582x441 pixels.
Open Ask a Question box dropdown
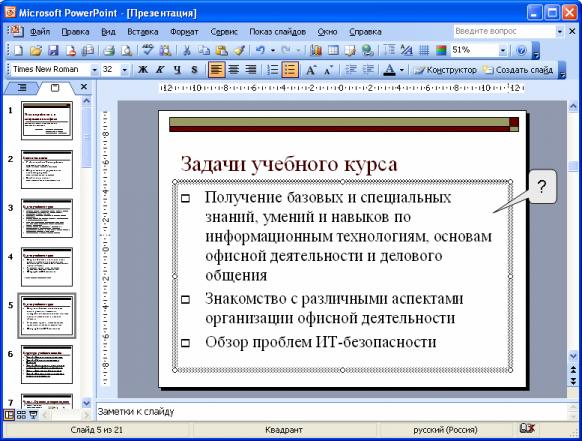coord(560,32)
